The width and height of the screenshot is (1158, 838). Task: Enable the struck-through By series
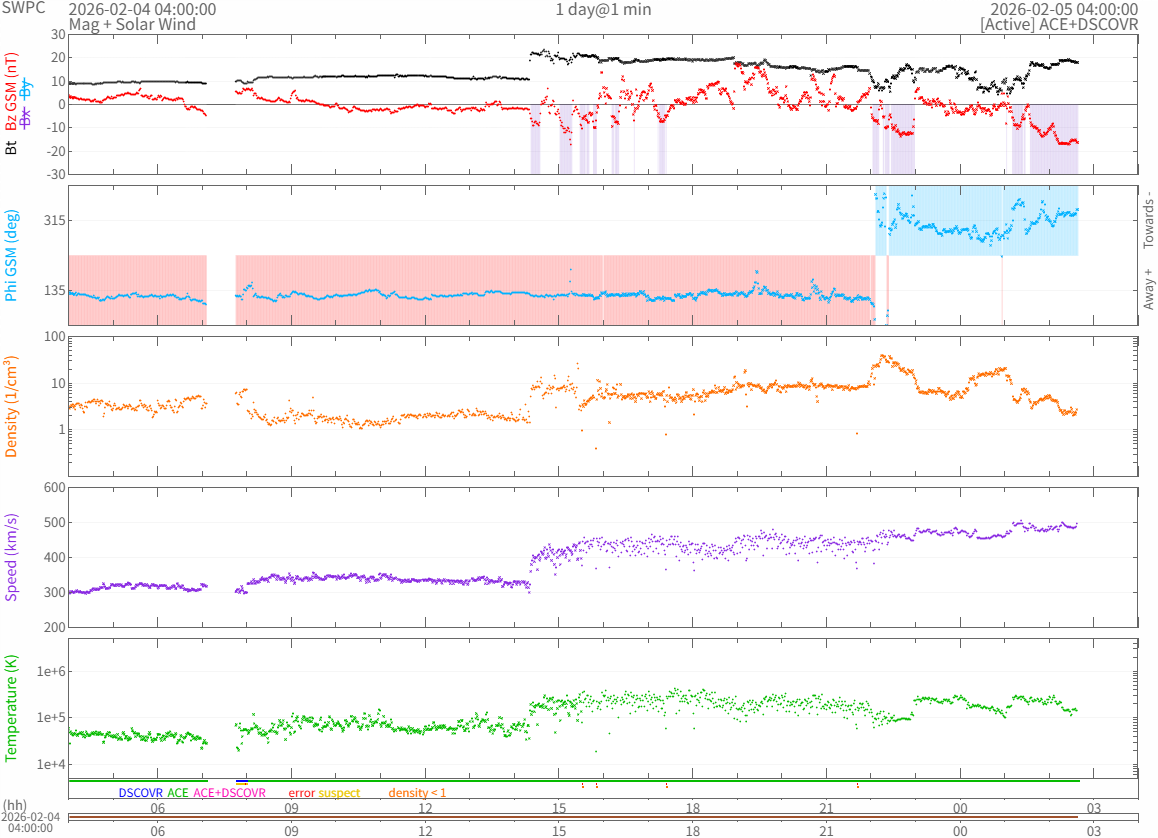(x=26, y=89)
